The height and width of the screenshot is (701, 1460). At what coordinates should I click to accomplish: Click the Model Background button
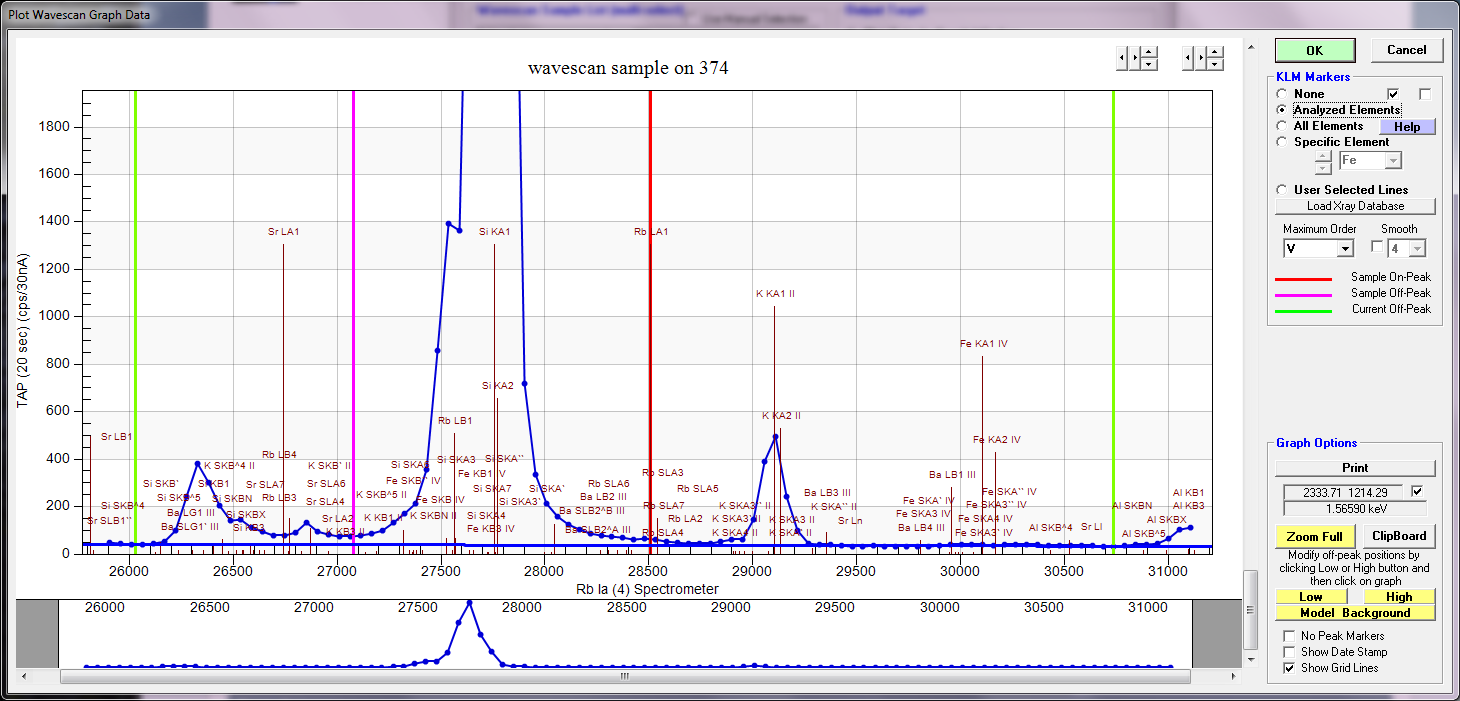1355,613
